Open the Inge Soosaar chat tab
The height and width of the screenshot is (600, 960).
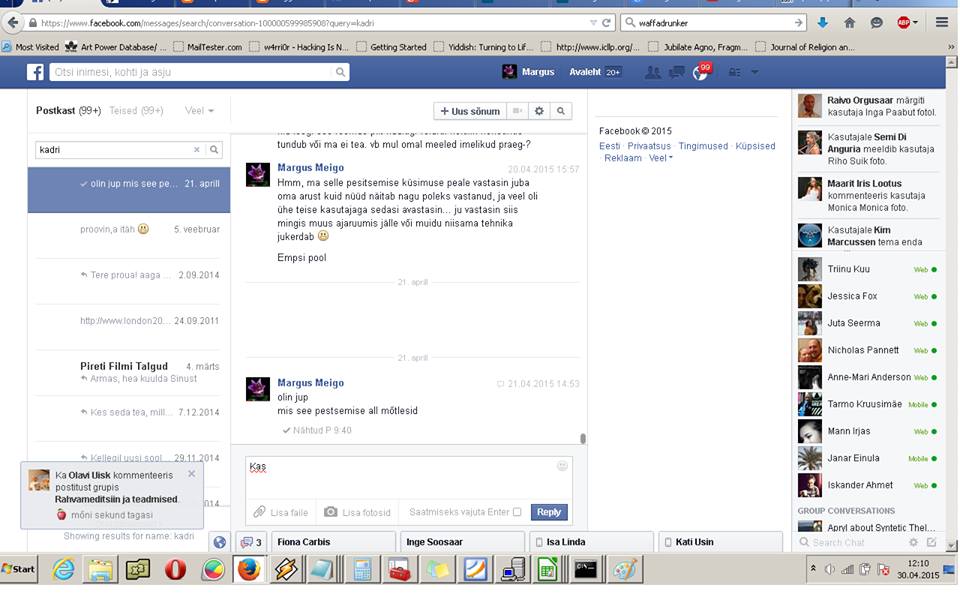click(x=462, y=542)
